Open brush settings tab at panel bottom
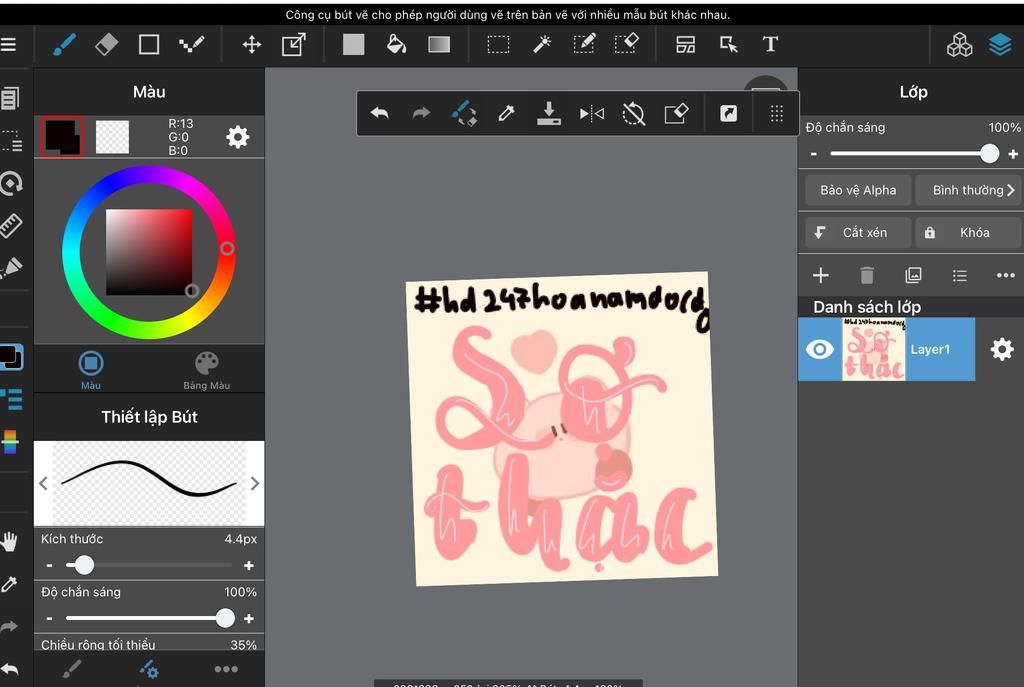This screenshot has height=687, width=1024. [149, 669]
